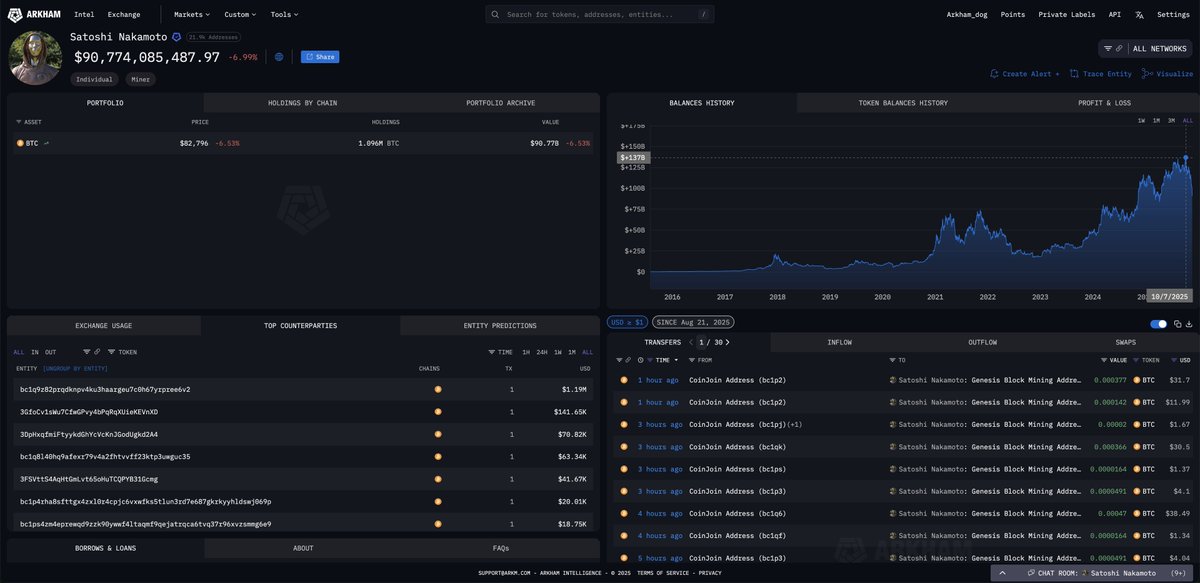Click chain link icon beside All Networks
Screen dimensions: 1200x583
click(1119, 48)
